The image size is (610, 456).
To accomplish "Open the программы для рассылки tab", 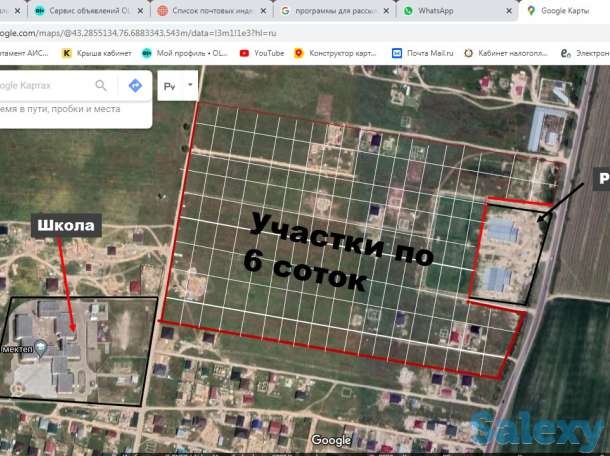I will point(335,11).
